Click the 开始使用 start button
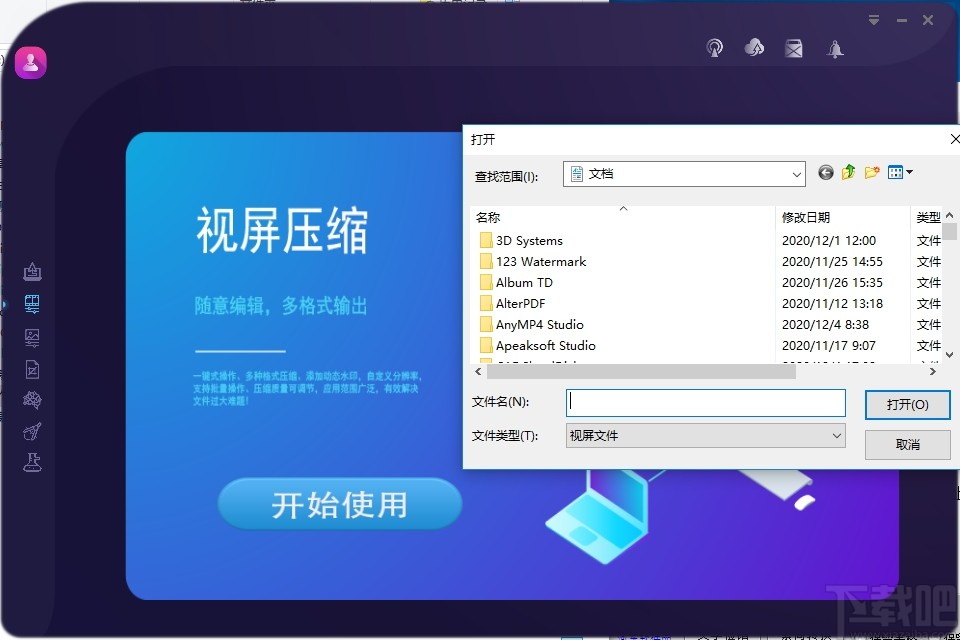960x640 pixels. (x=339, y=505)
